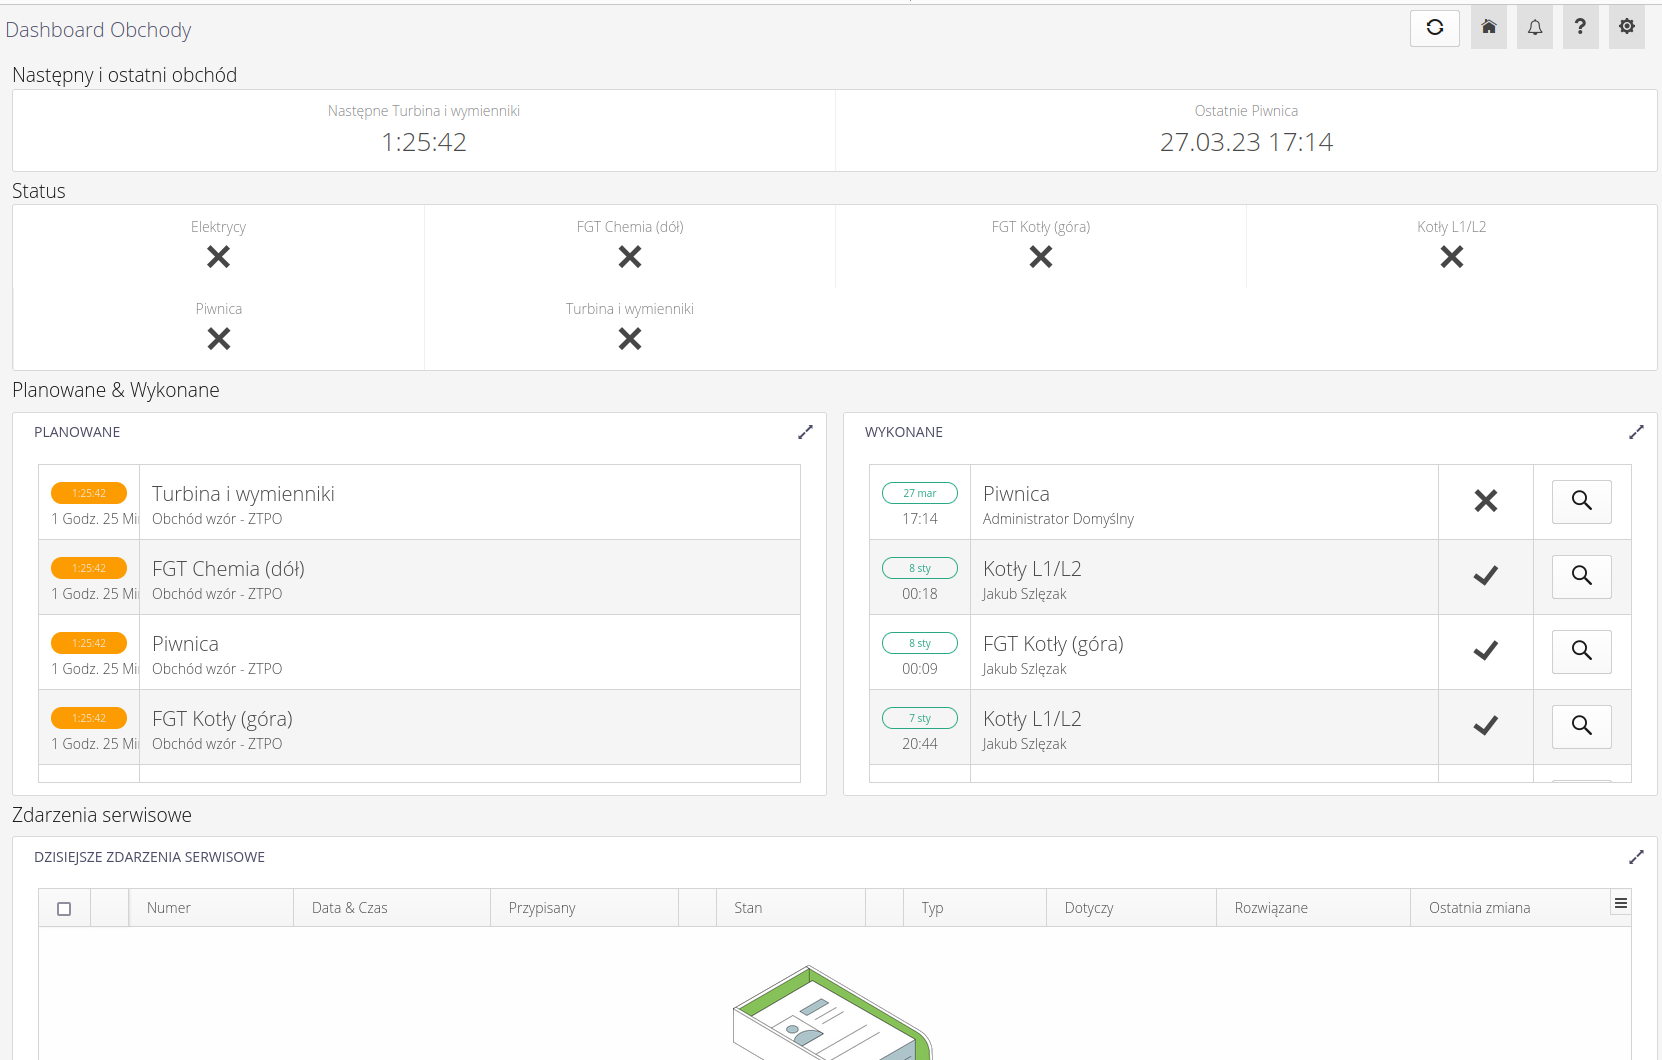Open magnifier for Kotły L1/L2 at 00:18
The height and width of the screenshot is (1060, 1662).
pyautogui.click(x=1581, y=576)
